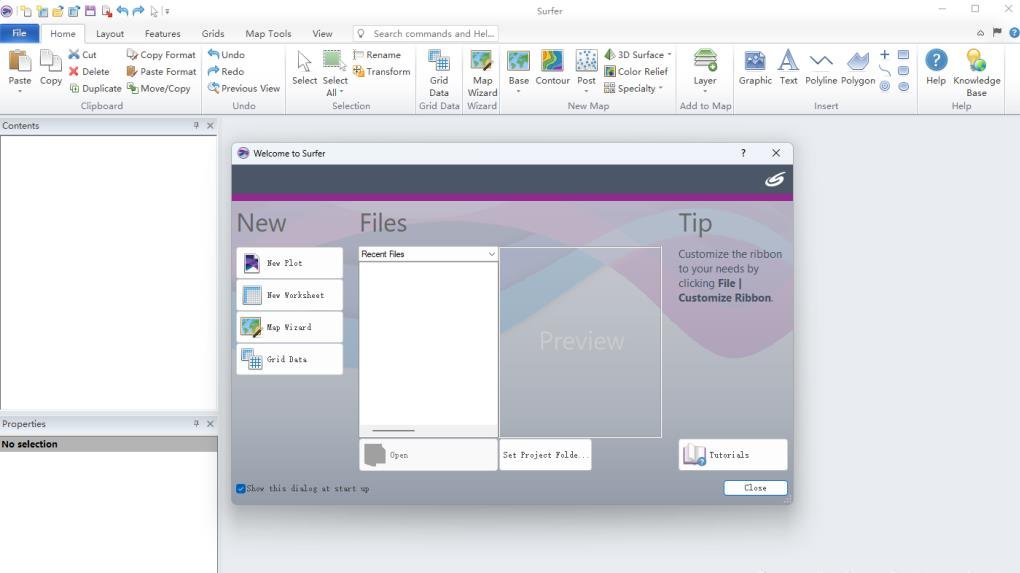Open the Recent Files dropdown
This screenshot has height=573, width=1020.
491,254
